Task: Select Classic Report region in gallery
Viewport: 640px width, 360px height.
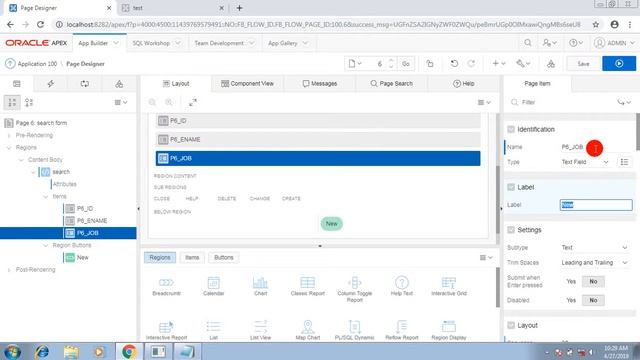Action: pos(307,286)
